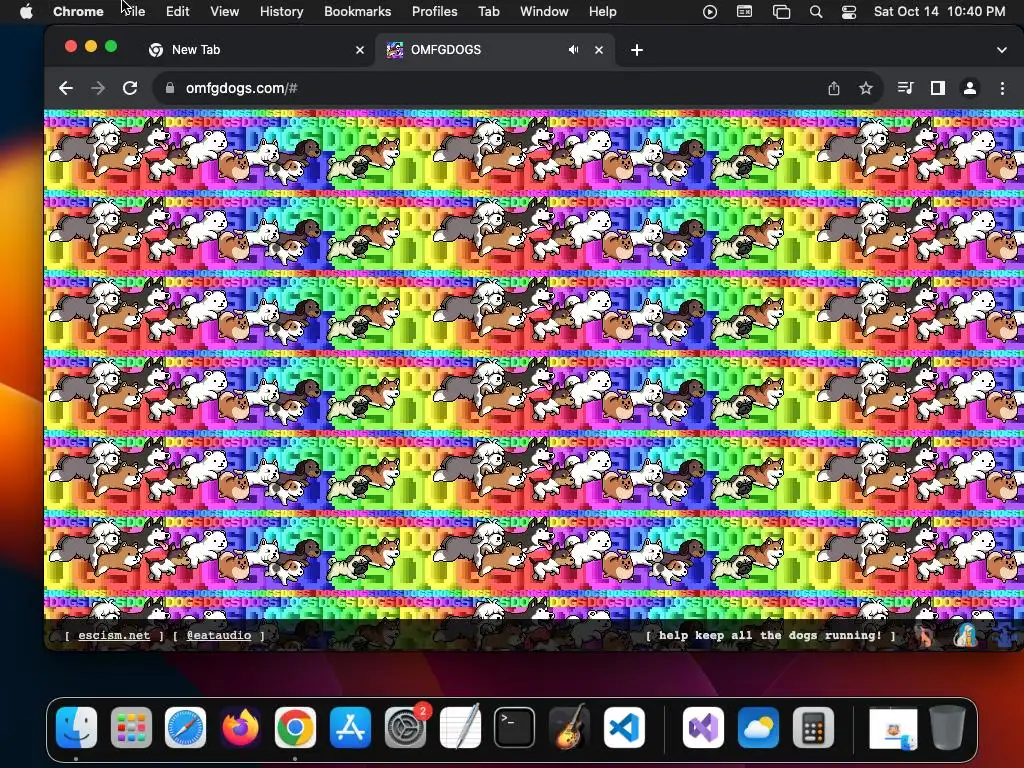1024x768 pixels.
Task: Open App Store from the Dock
Action: pos(350,728)
